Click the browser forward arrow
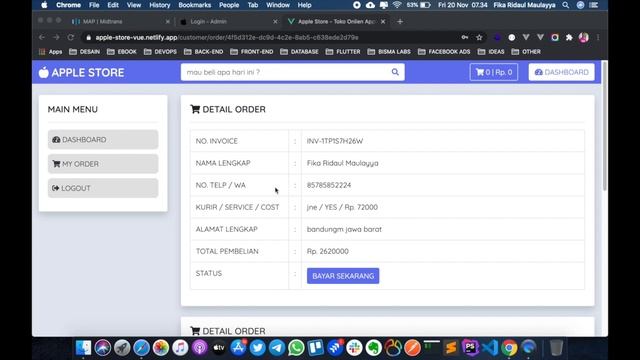The width and height of the screenshot is (640, 360). [56, 37]
